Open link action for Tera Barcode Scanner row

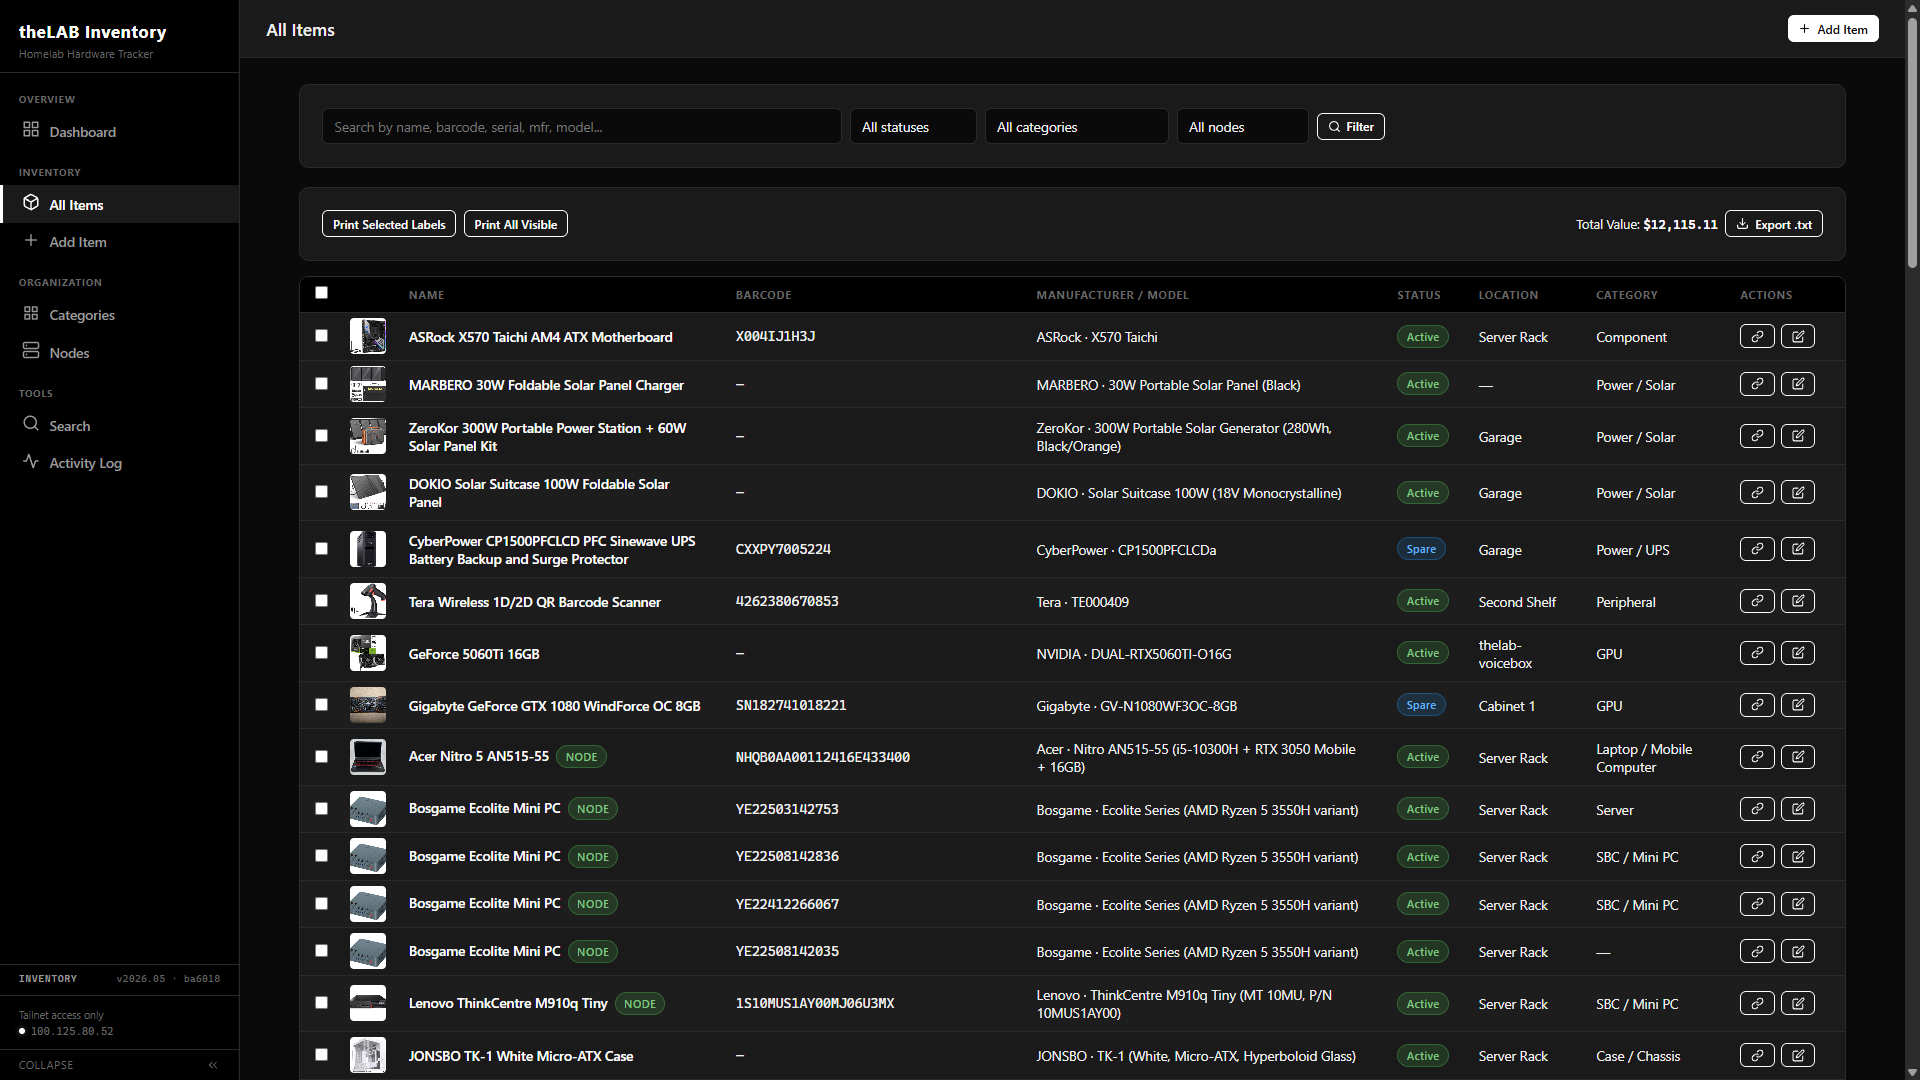pos(1757,601)
